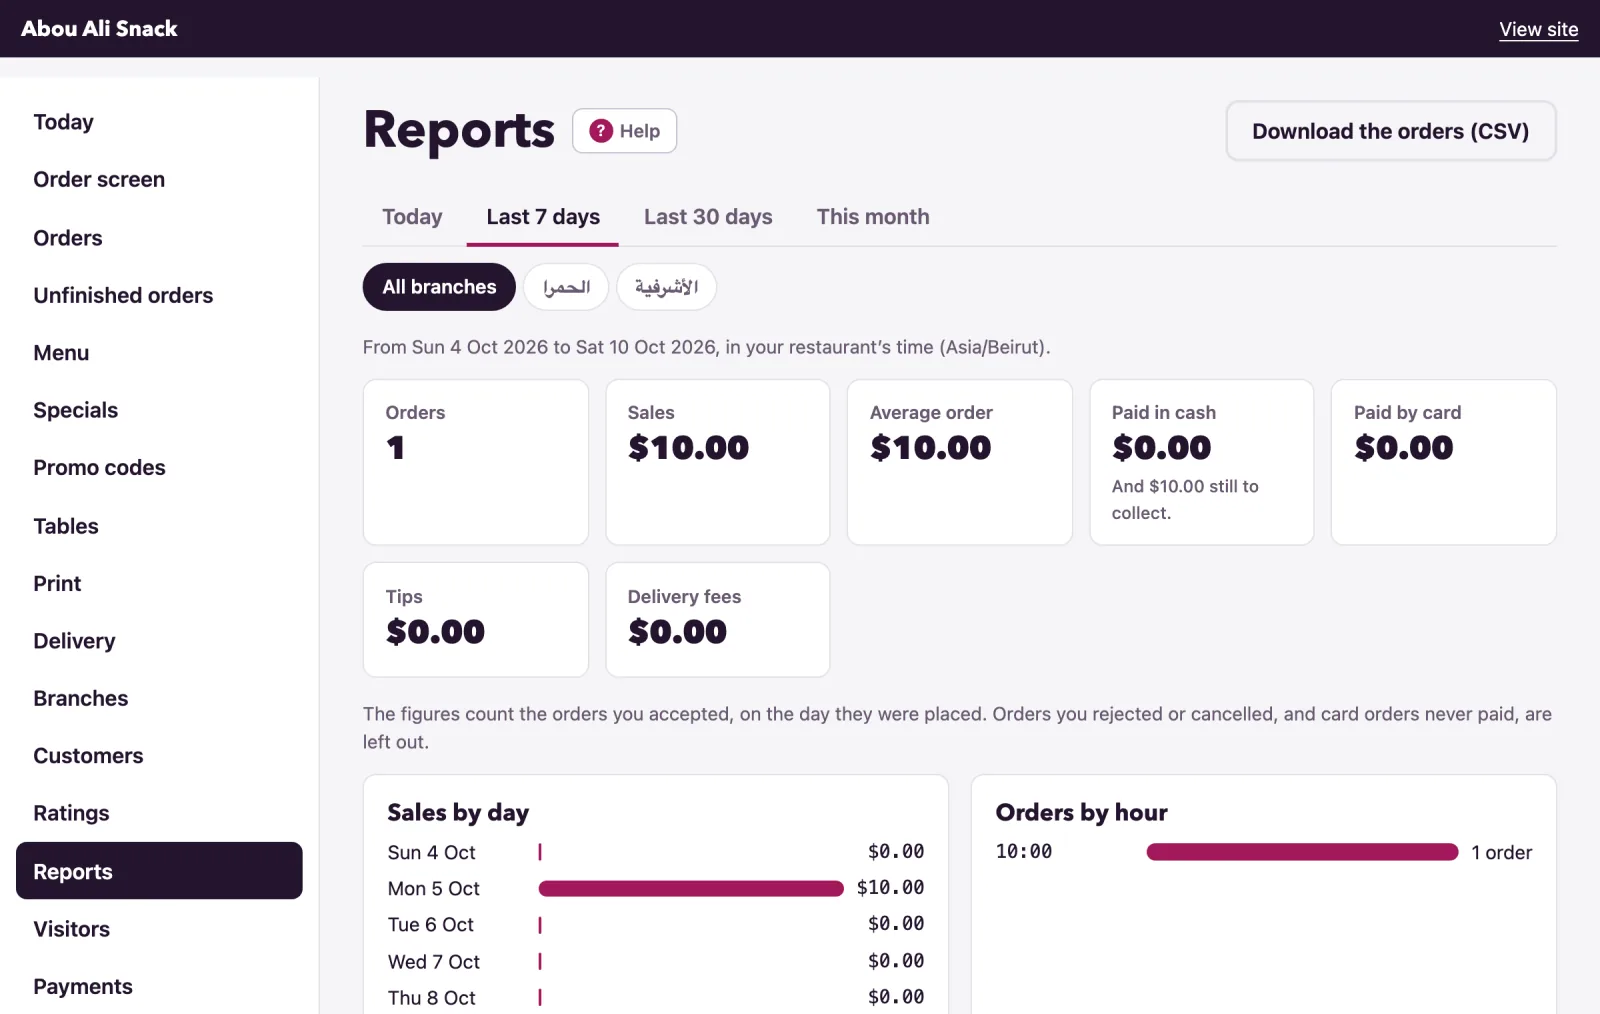Click the 10:00 orders-by-hour bar

tap(1302, 852)
